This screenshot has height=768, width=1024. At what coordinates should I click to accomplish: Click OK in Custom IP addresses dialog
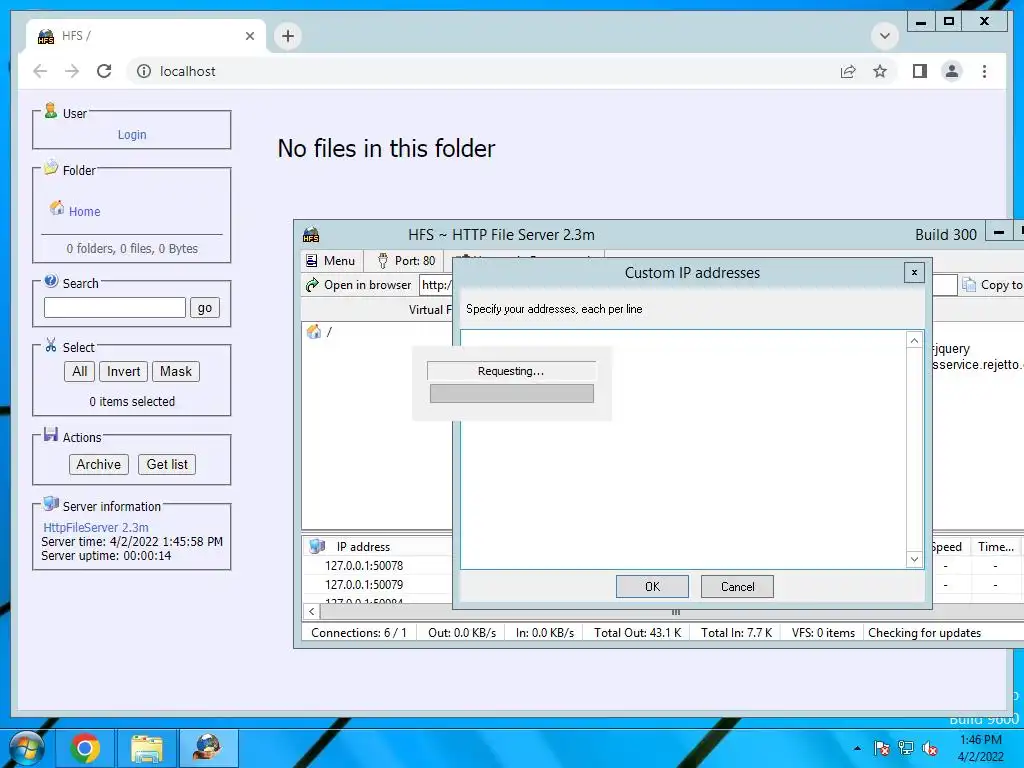(652, 586)
